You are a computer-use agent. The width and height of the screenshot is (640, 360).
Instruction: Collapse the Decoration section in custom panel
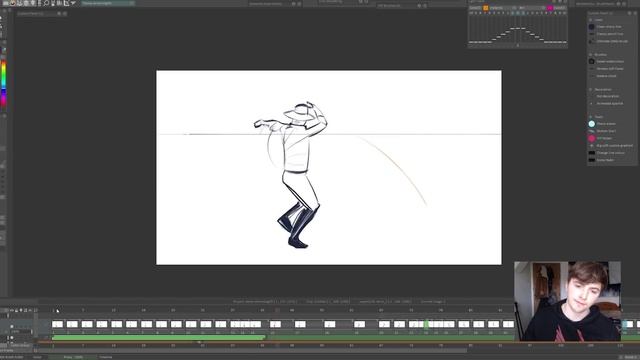(590, 89)
